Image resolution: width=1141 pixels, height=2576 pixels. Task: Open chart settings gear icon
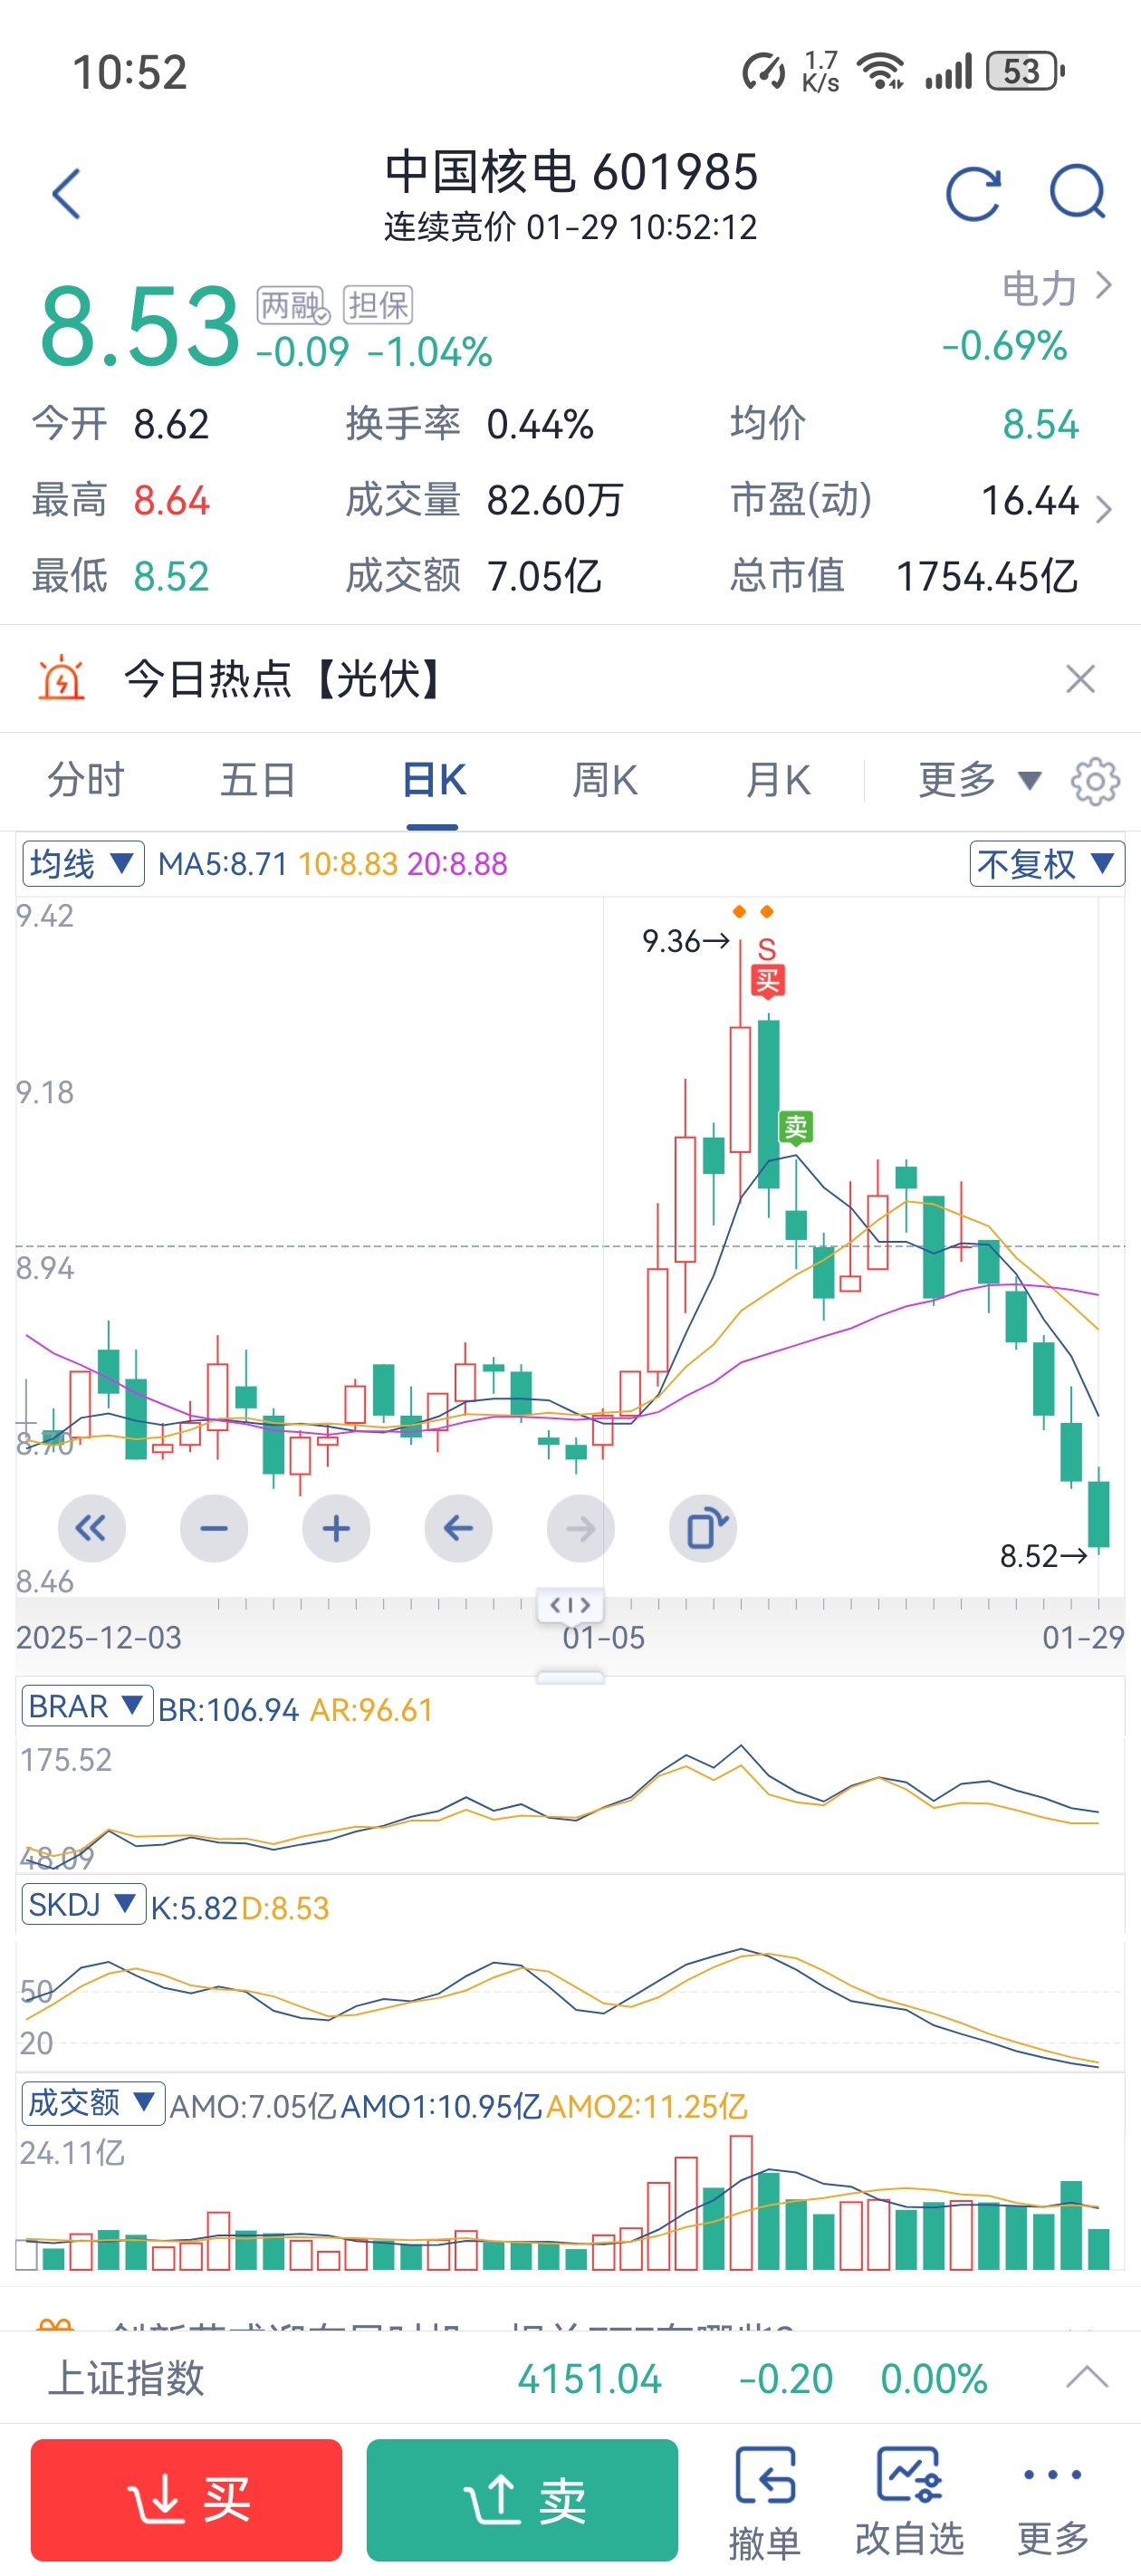coord(1095,781)
